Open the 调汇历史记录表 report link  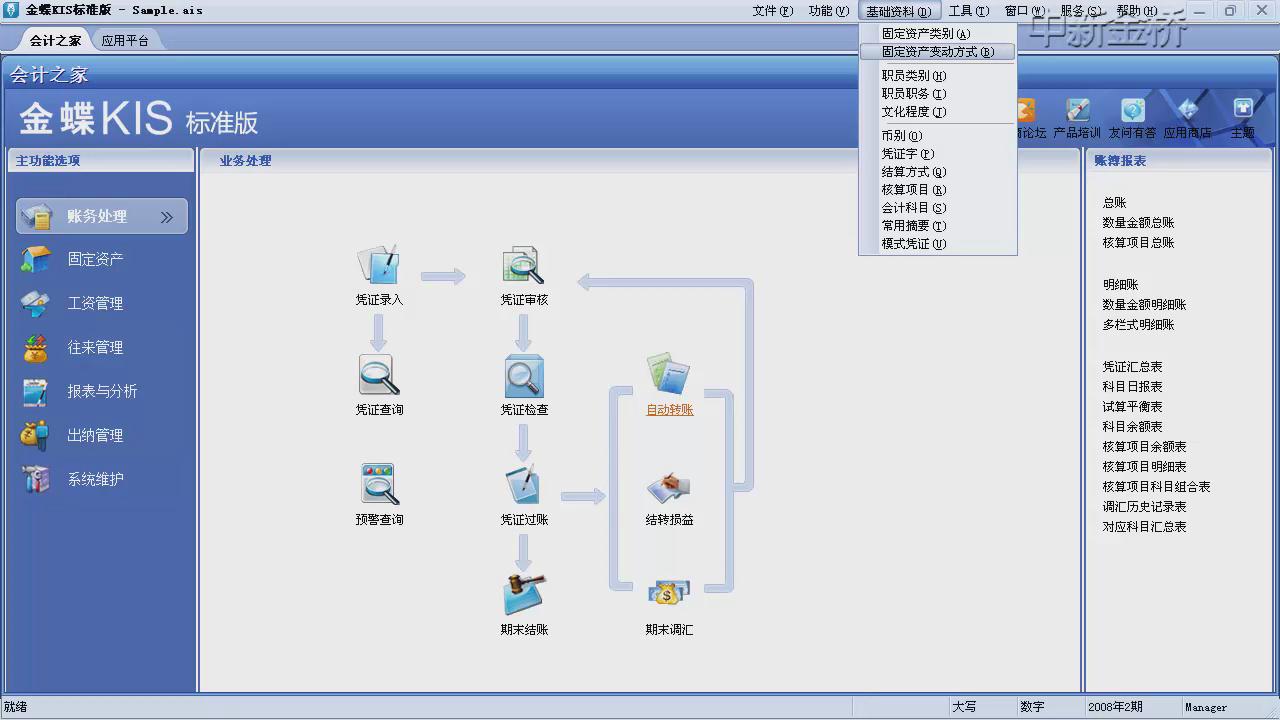(x=1144, y=507)
